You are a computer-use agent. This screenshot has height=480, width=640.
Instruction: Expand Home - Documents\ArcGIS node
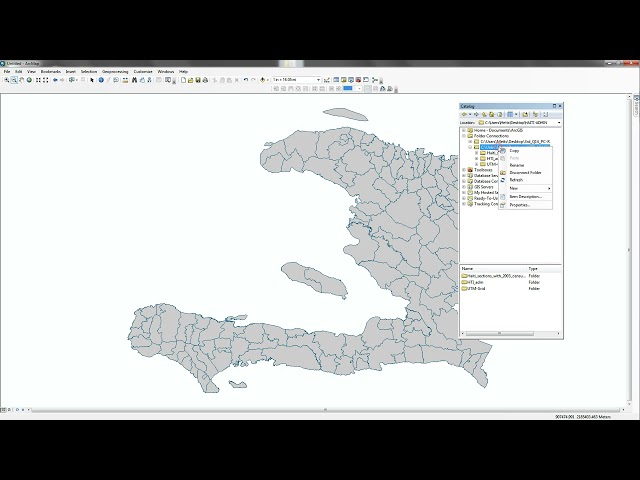[x=464, y=130]
